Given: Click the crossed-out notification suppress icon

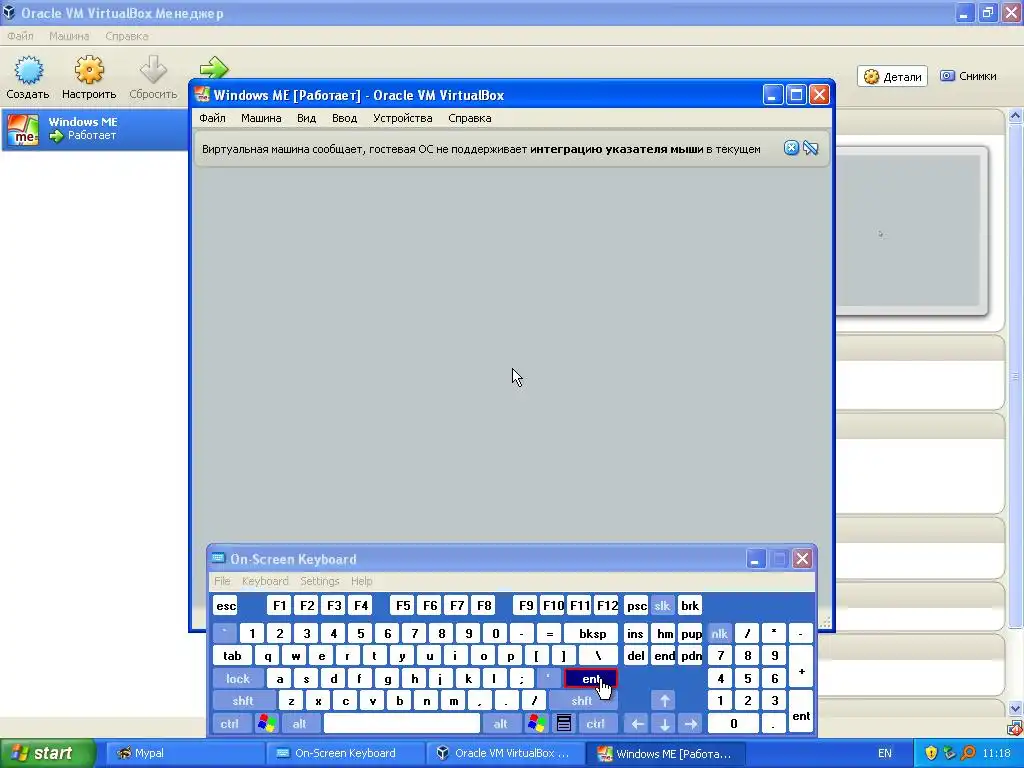Looking at the screenshot, I should tap(811, 148).
